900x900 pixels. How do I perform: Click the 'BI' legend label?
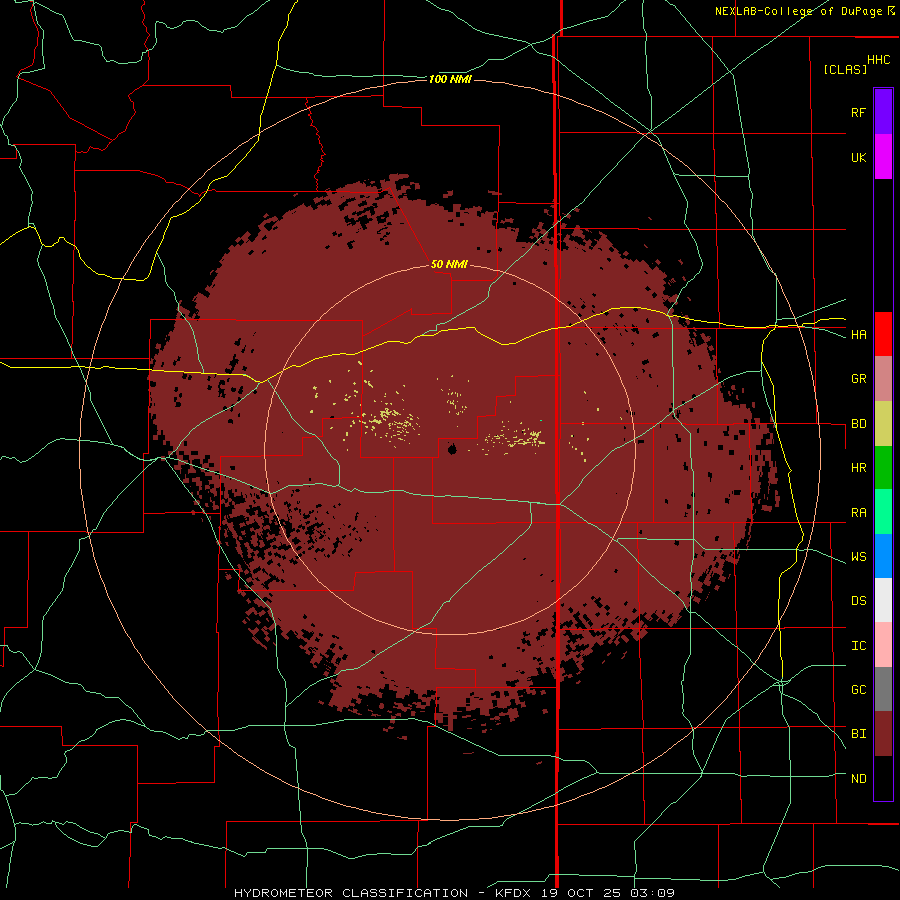pos(859,734)
